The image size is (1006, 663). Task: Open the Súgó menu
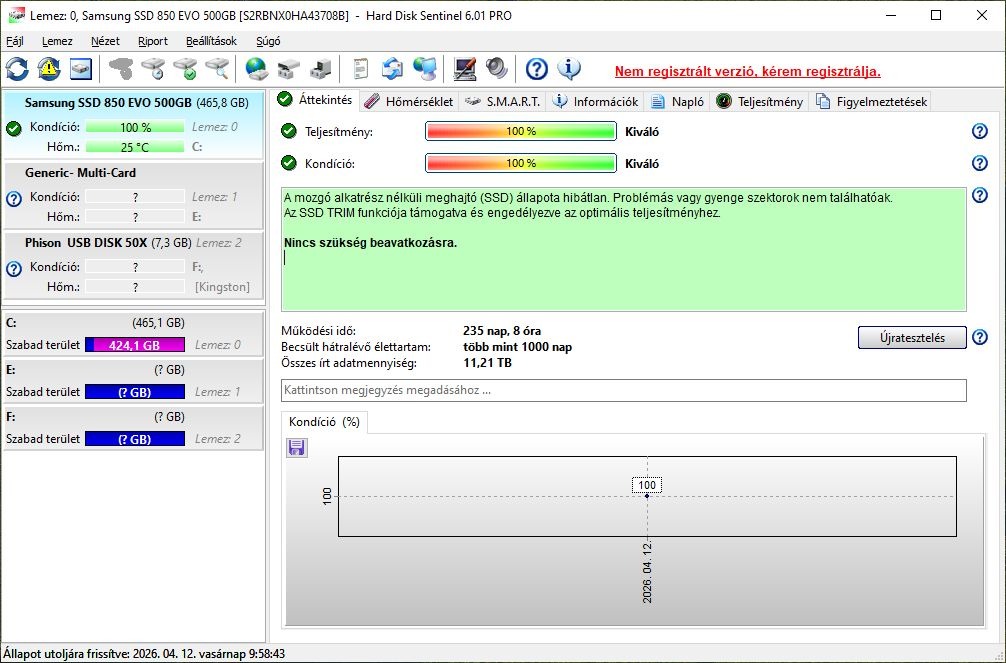268,41
